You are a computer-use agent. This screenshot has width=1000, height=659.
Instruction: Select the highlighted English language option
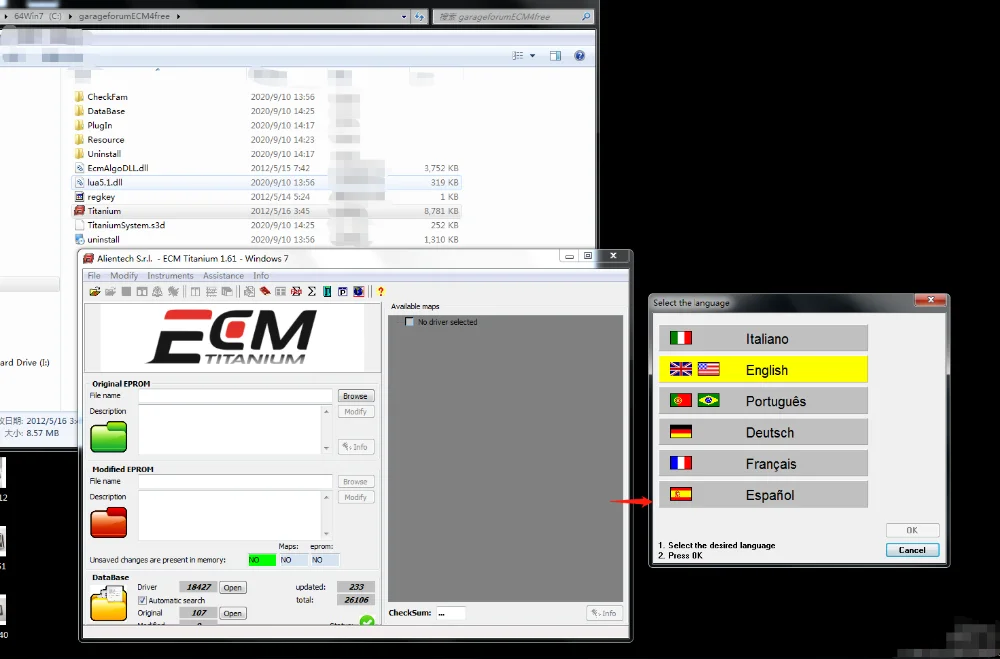[763, 369]
